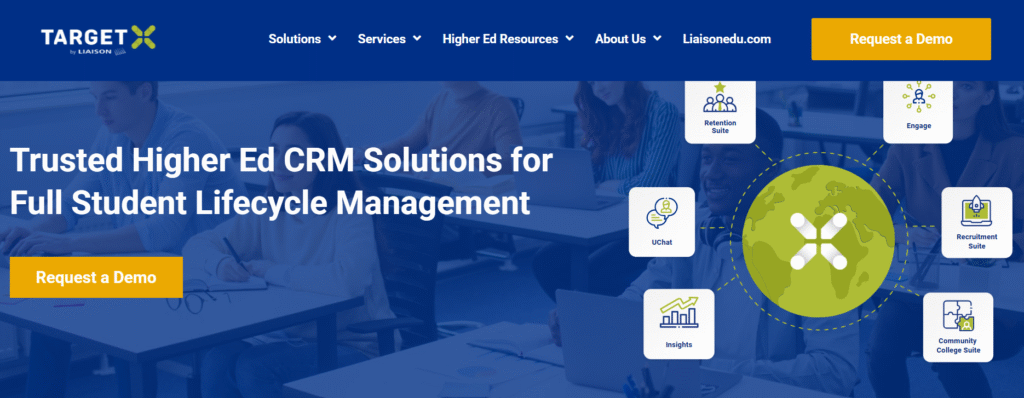Open the Higher Ed Resources menu
Viewport: 1024px width, 398px height.
tap(500, 39)
